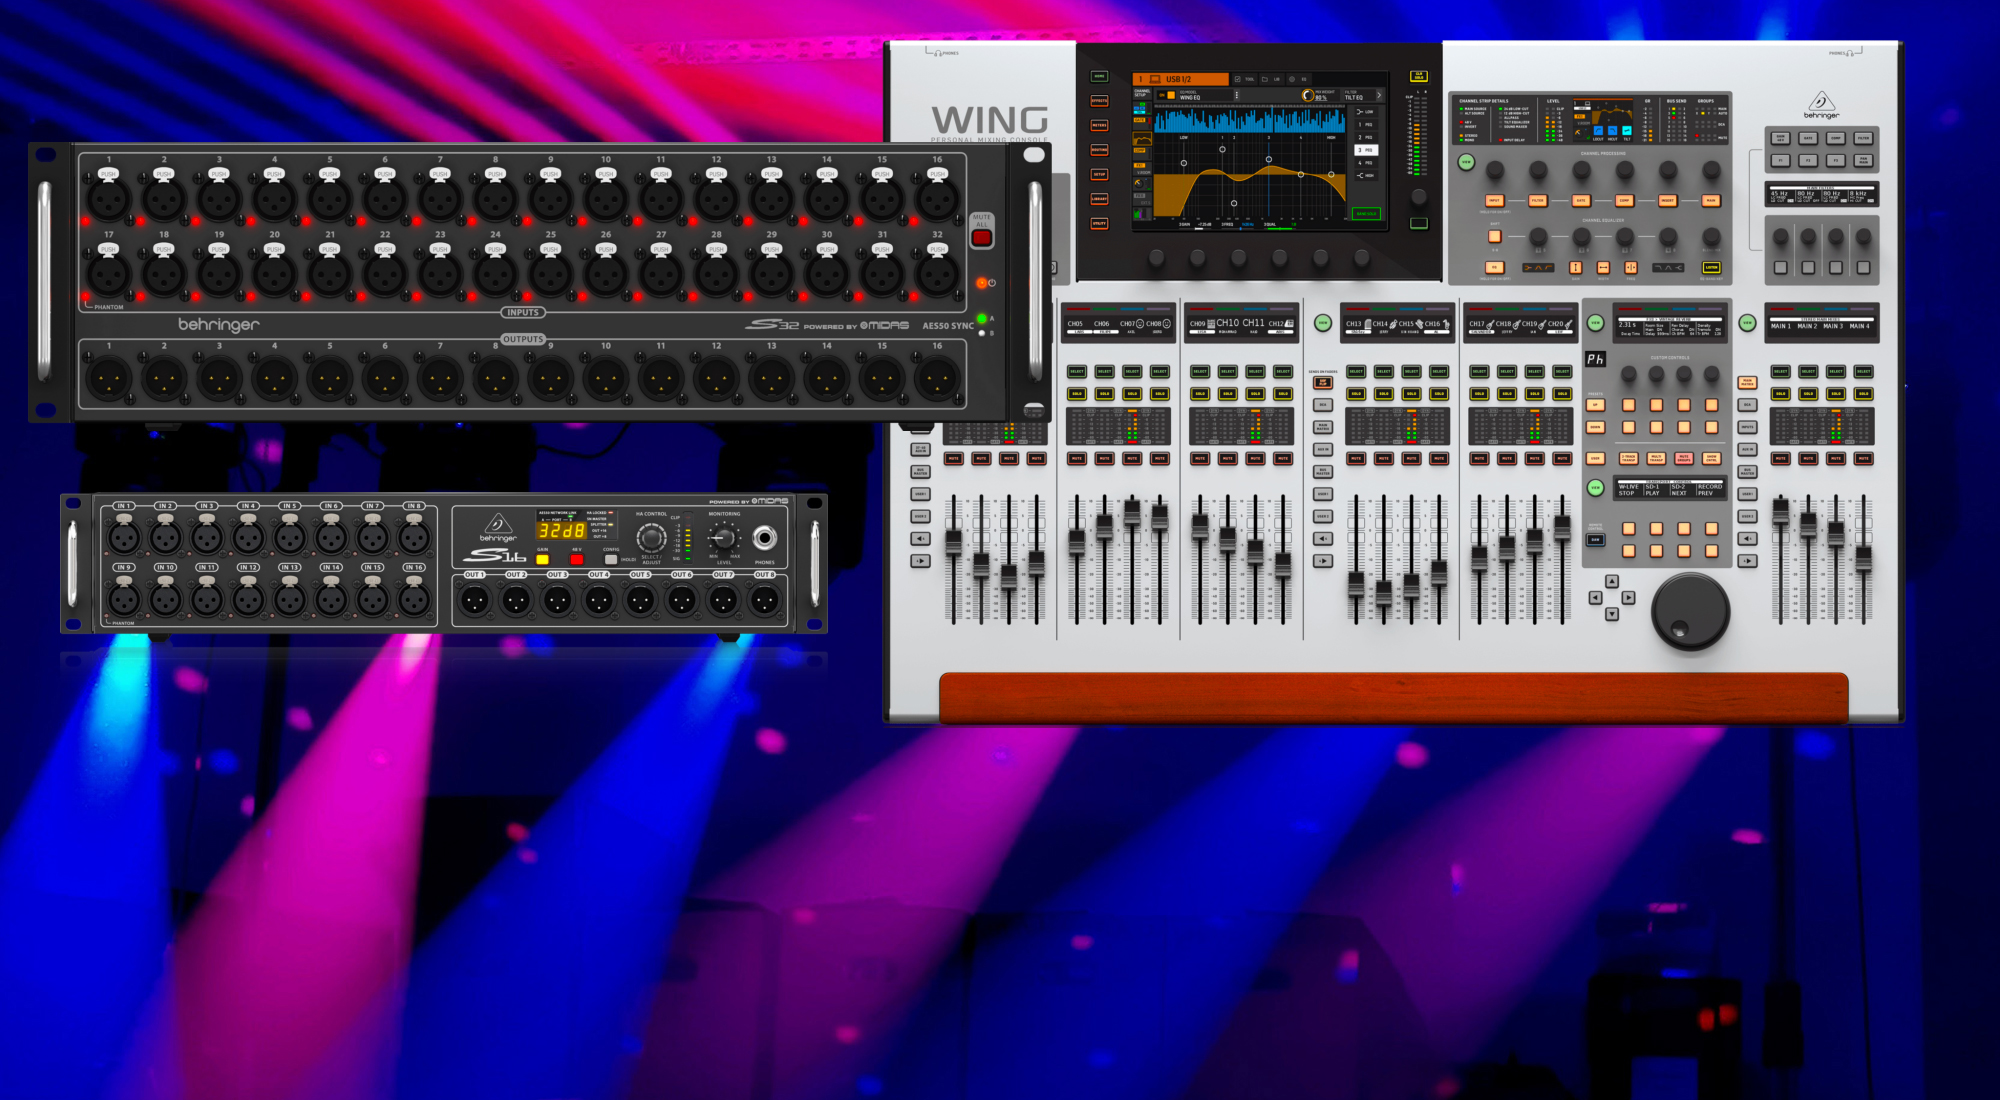Open the WING EQ model three-dot options menu
This screenshot has width=2000, height=1100.
pyautogui.click(x=1237, y=95)
